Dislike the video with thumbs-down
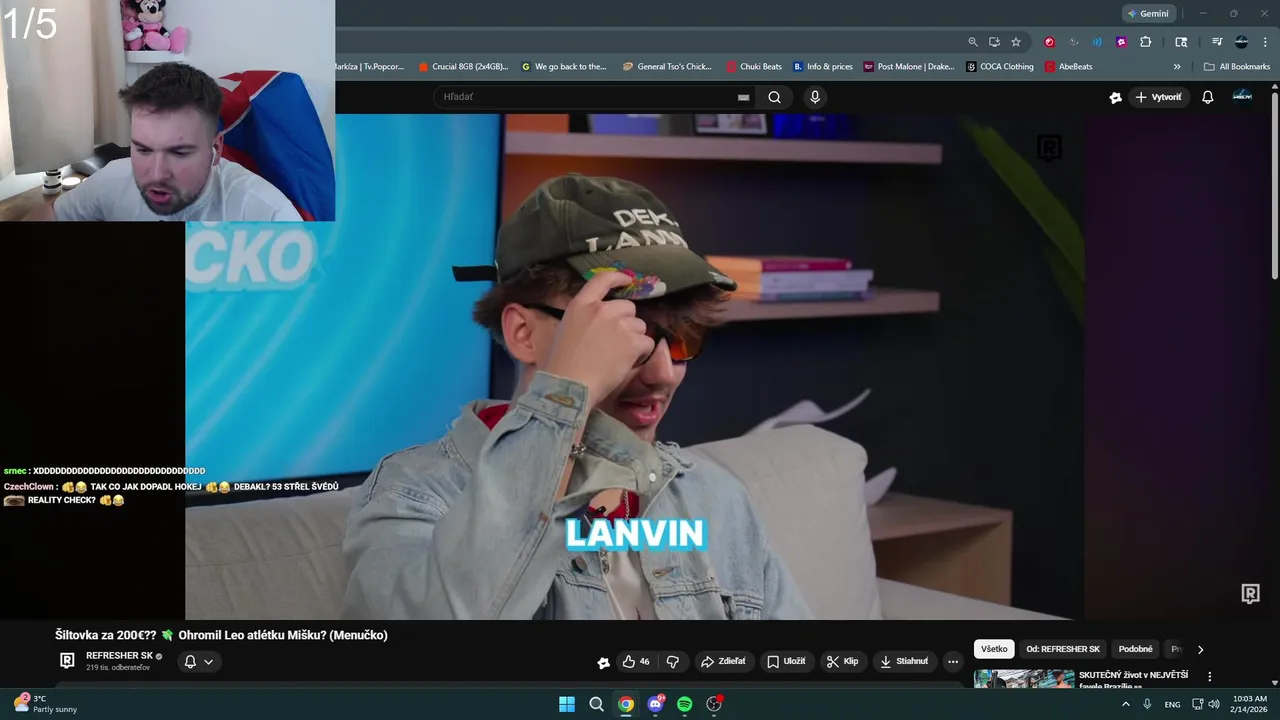1280x720 pixels. [x=673, y=661]
